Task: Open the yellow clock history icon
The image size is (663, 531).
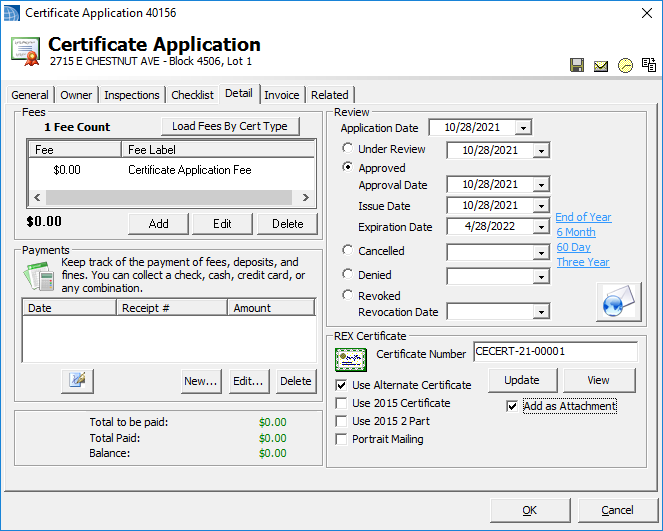Action: (x=625, y=66)
